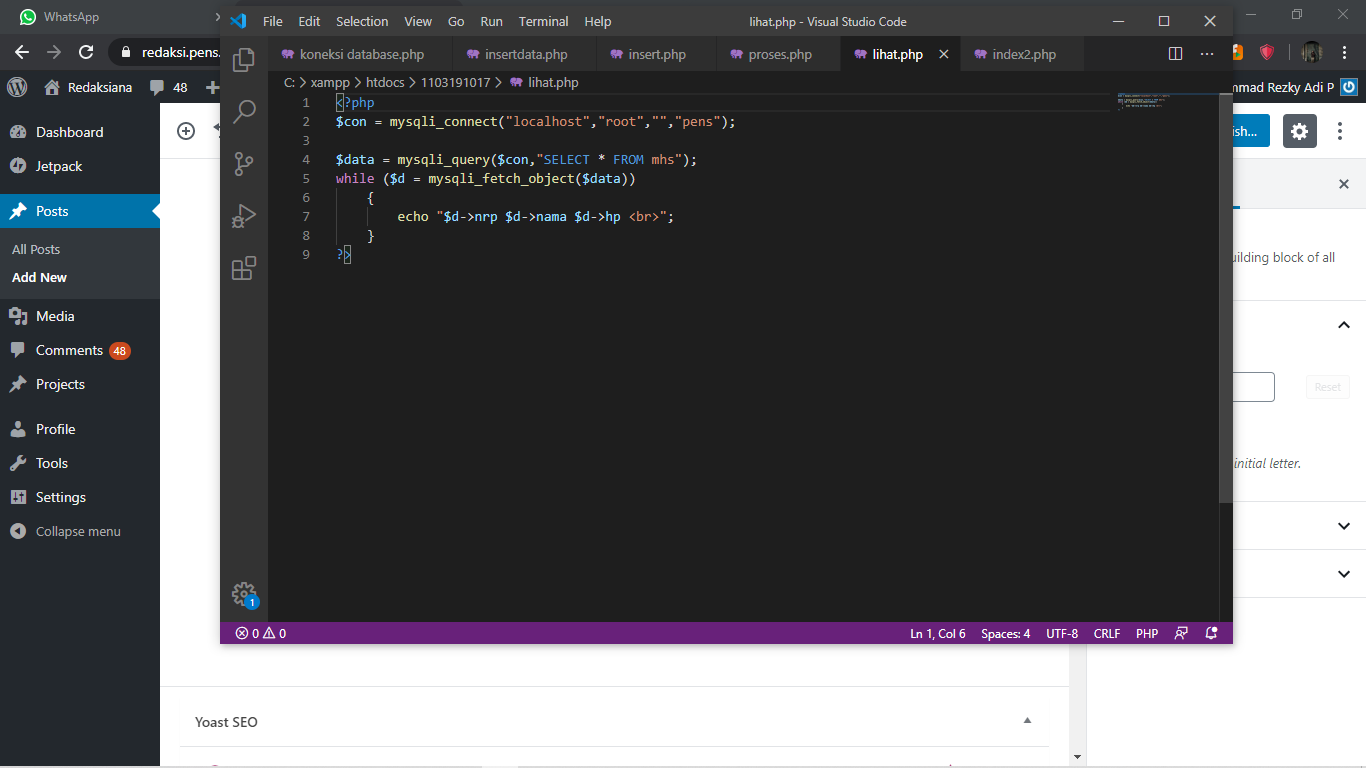Open the Explorer view in activity bar

pyautogui.click(x=244, y=61)
